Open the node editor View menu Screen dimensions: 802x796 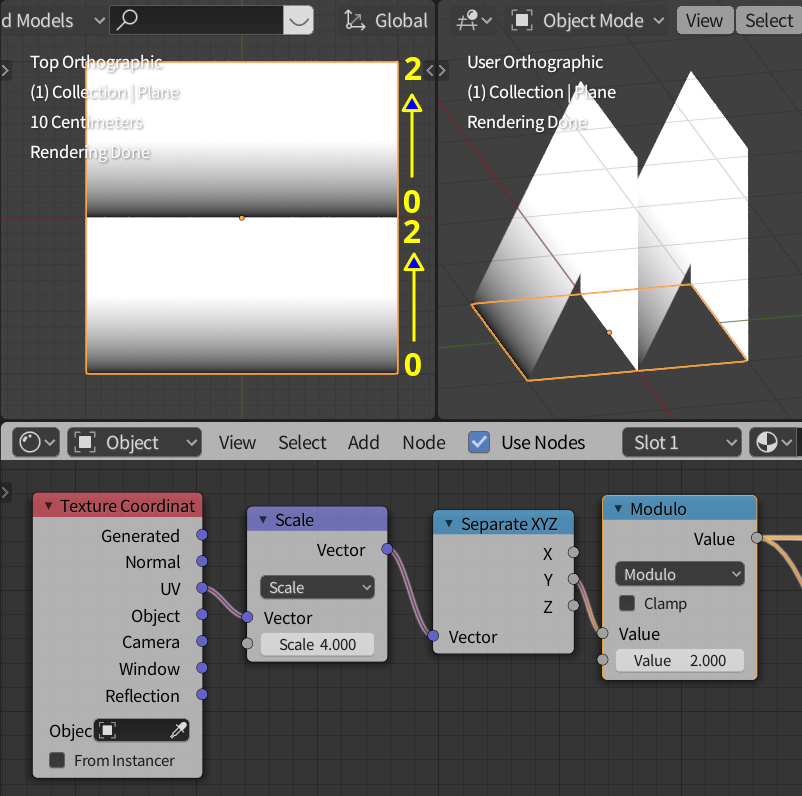237,442
